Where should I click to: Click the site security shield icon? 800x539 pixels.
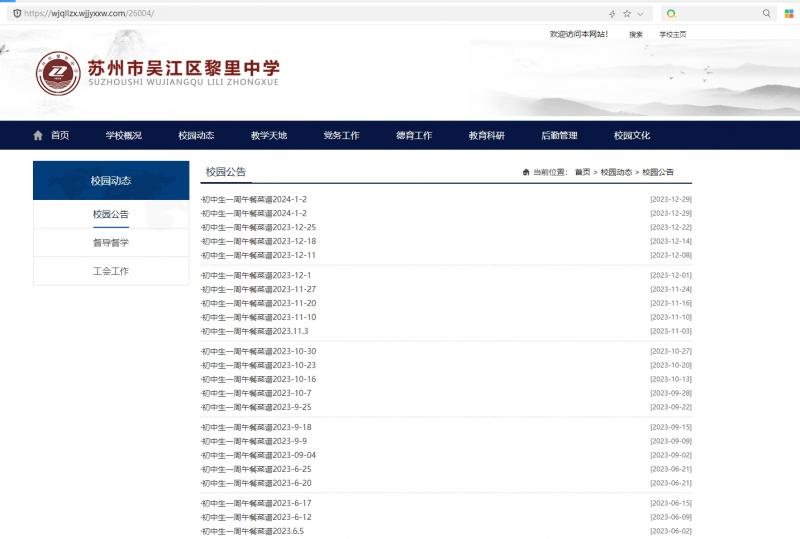pyautogui.click(x=17, y=14)
